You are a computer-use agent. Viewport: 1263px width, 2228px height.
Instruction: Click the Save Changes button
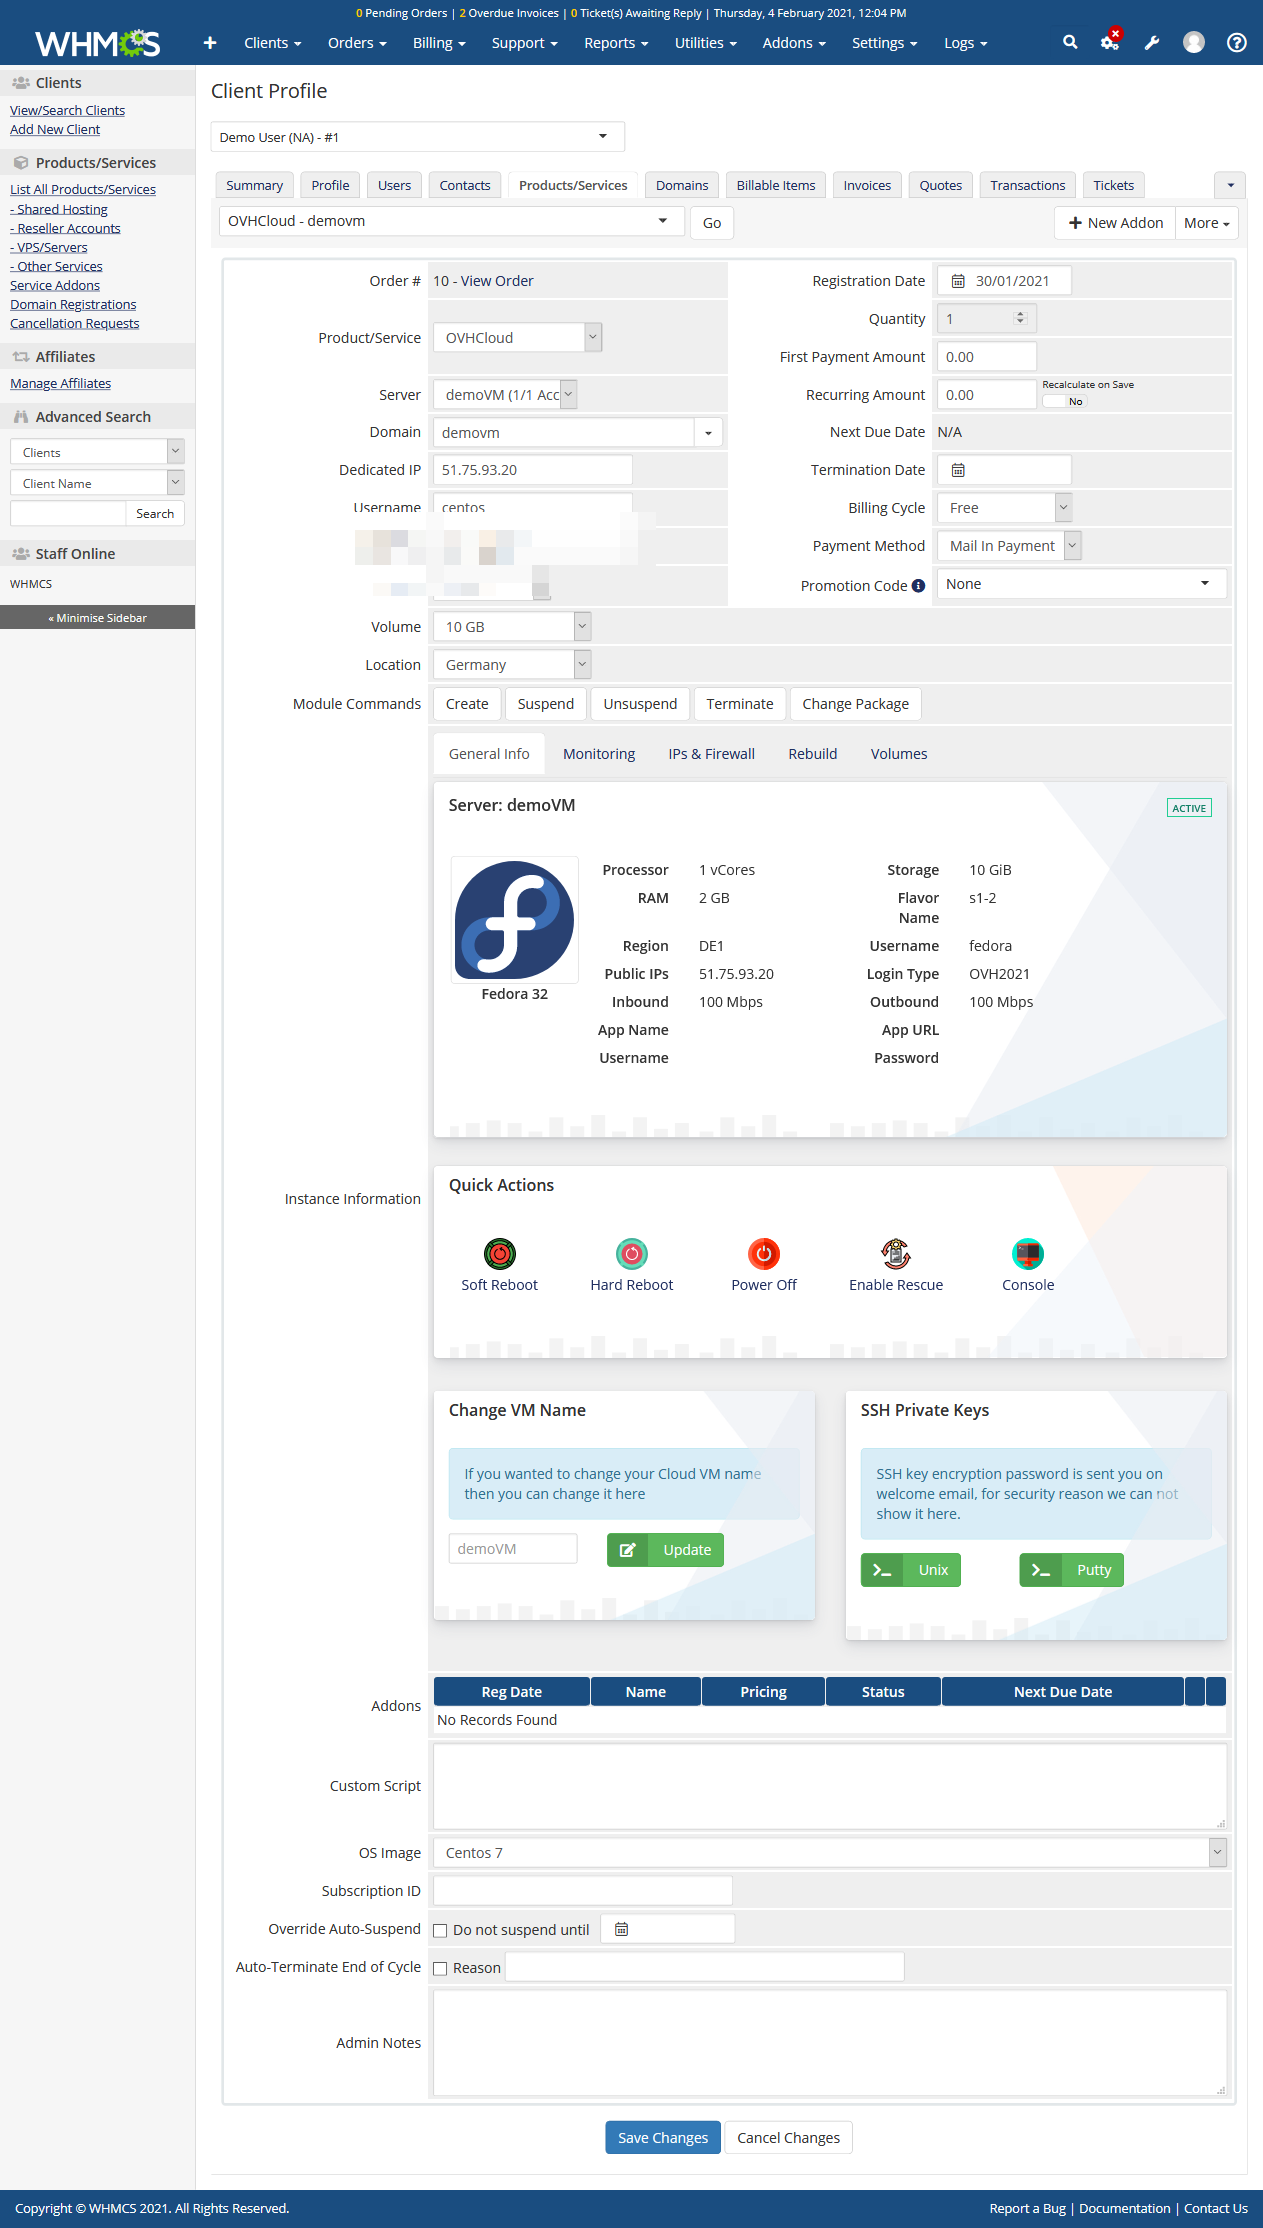point(663,2137)
